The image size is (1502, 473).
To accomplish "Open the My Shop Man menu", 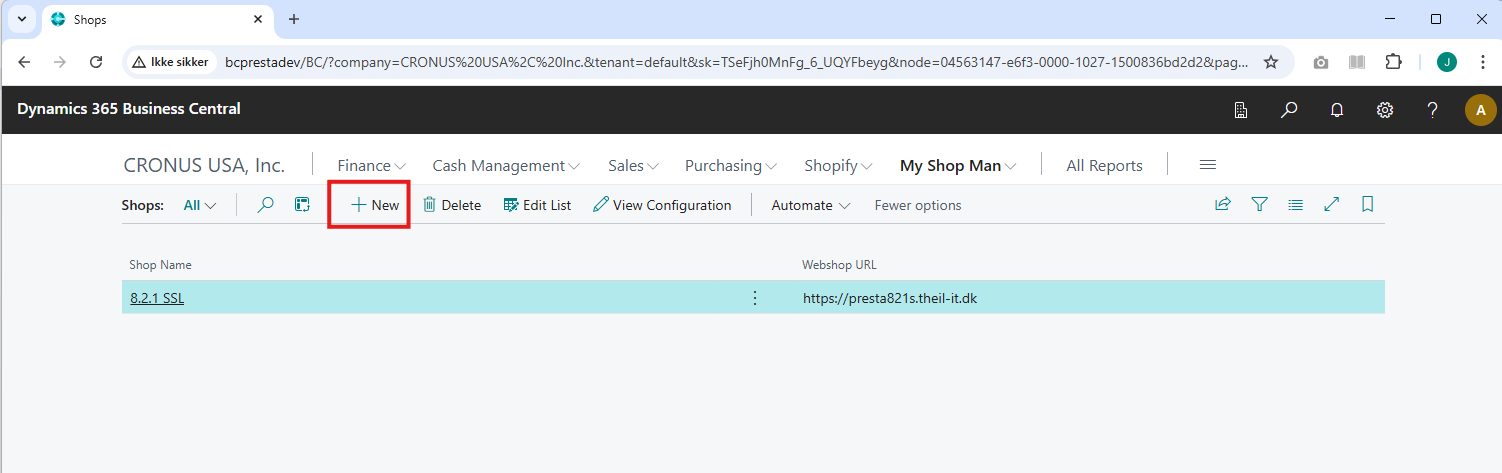I will 957,166.
